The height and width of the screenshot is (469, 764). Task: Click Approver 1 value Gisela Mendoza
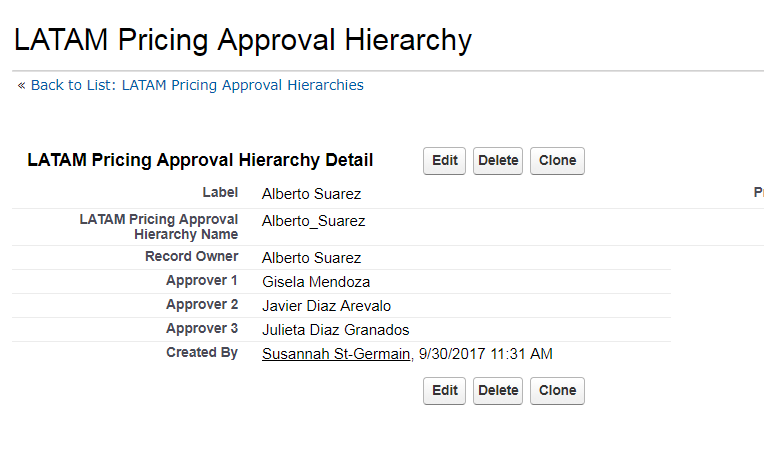(x=316, y=282)
